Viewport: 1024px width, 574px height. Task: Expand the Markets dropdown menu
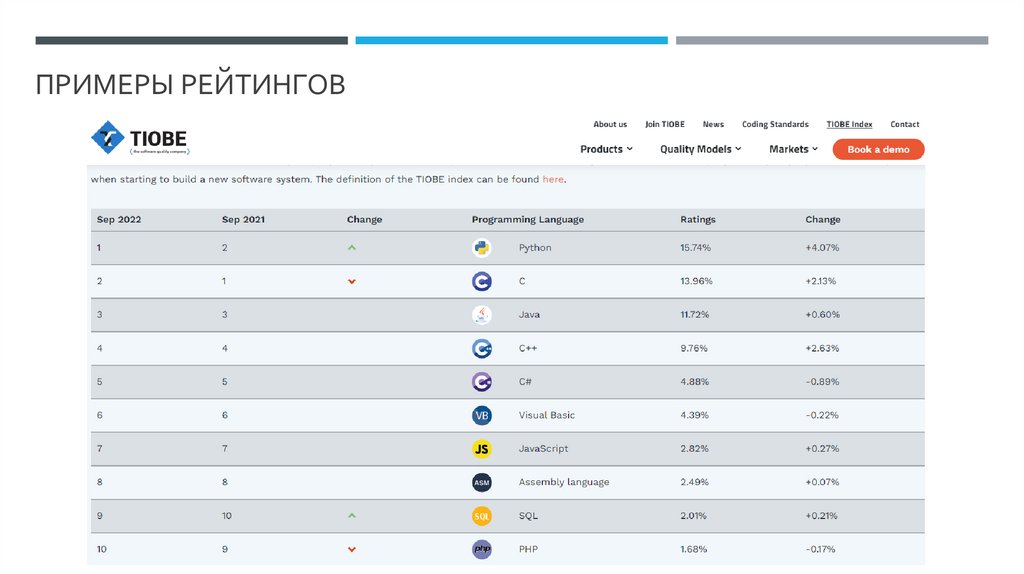tap(793, 149)
